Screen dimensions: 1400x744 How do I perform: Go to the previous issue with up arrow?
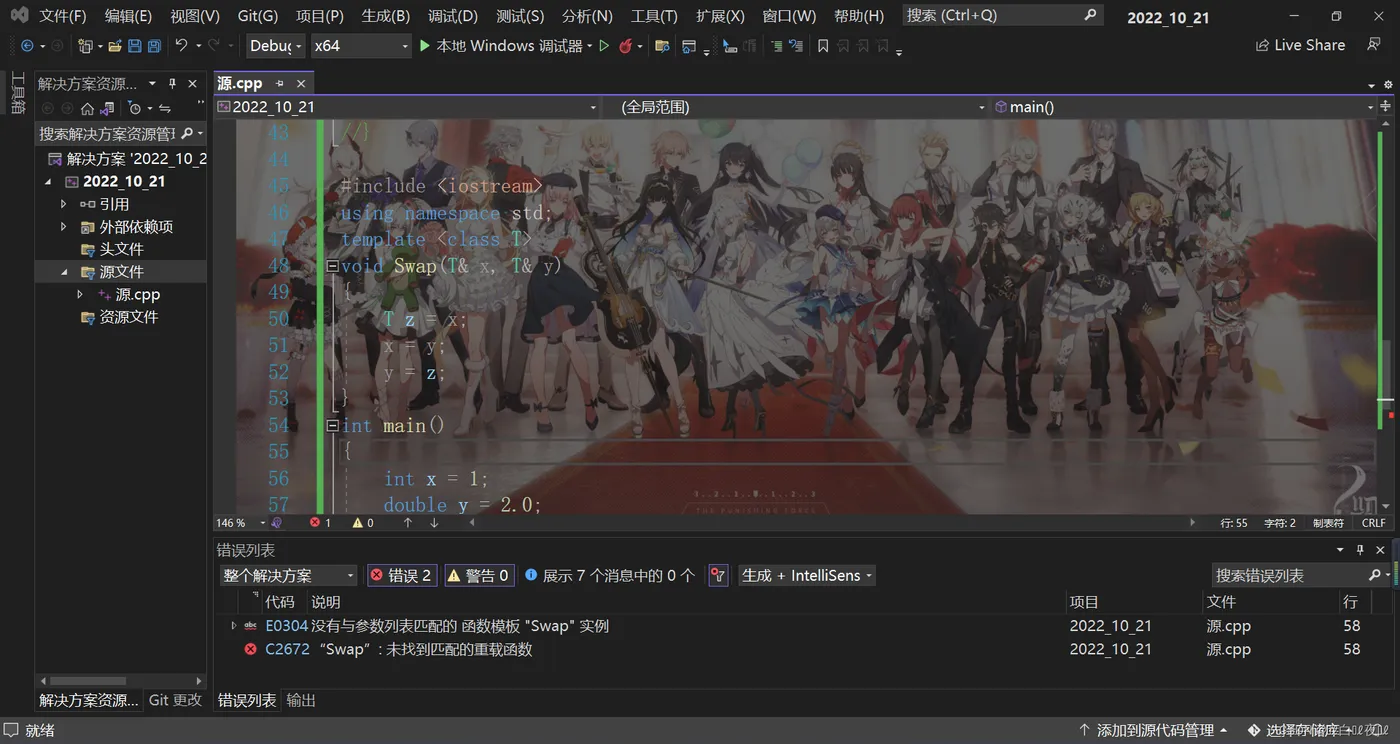click(407, 523)
